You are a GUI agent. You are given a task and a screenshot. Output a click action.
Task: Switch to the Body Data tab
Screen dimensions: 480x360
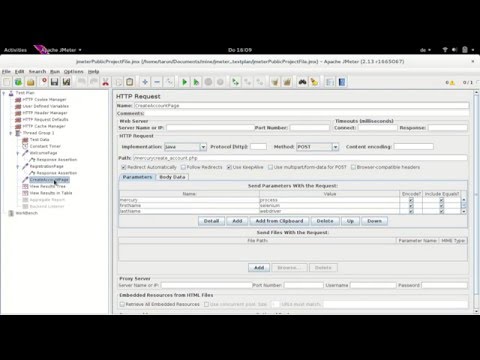click(x=172, y=177)
